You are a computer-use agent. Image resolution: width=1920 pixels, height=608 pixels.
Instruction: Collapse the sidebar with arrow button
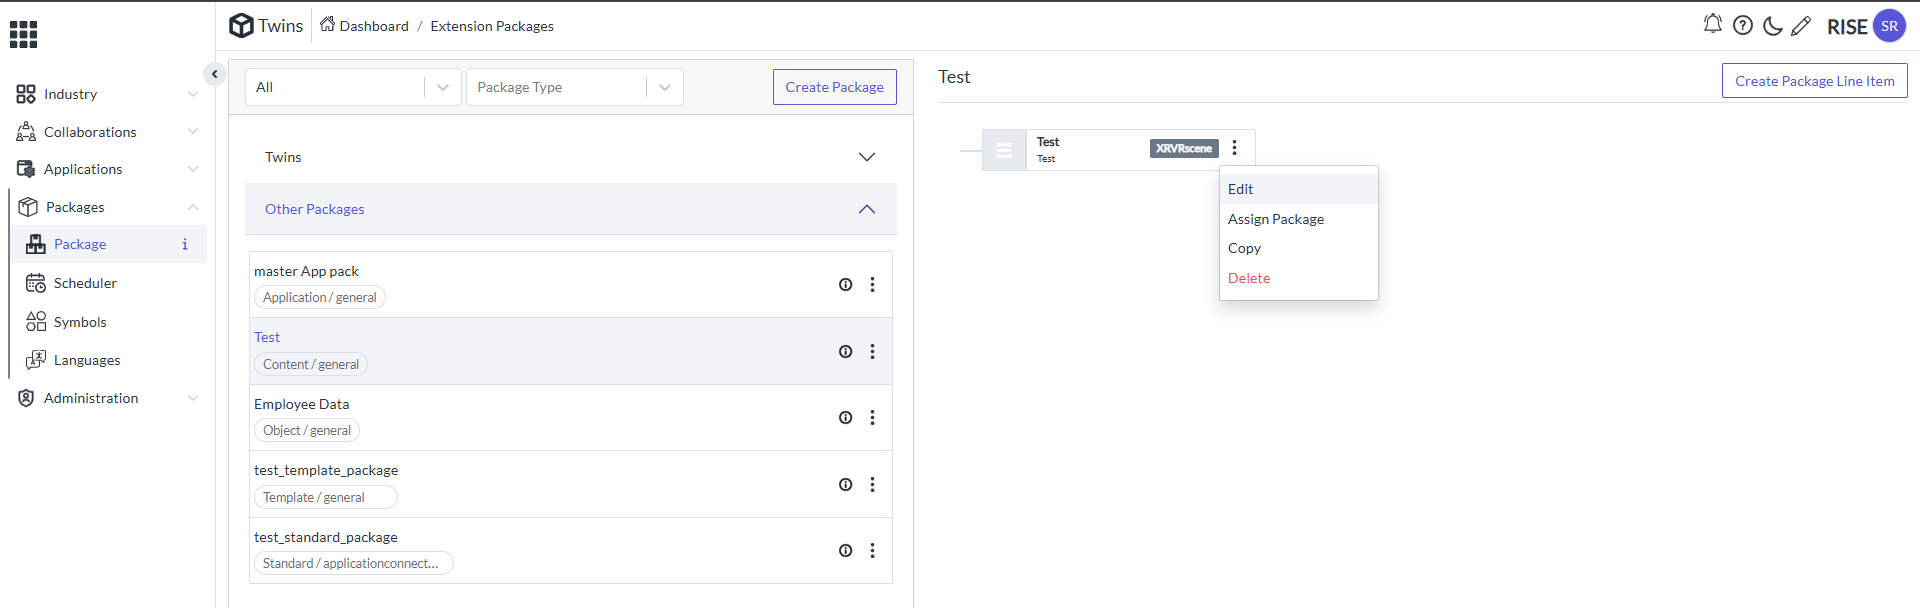tap(214, 74)
